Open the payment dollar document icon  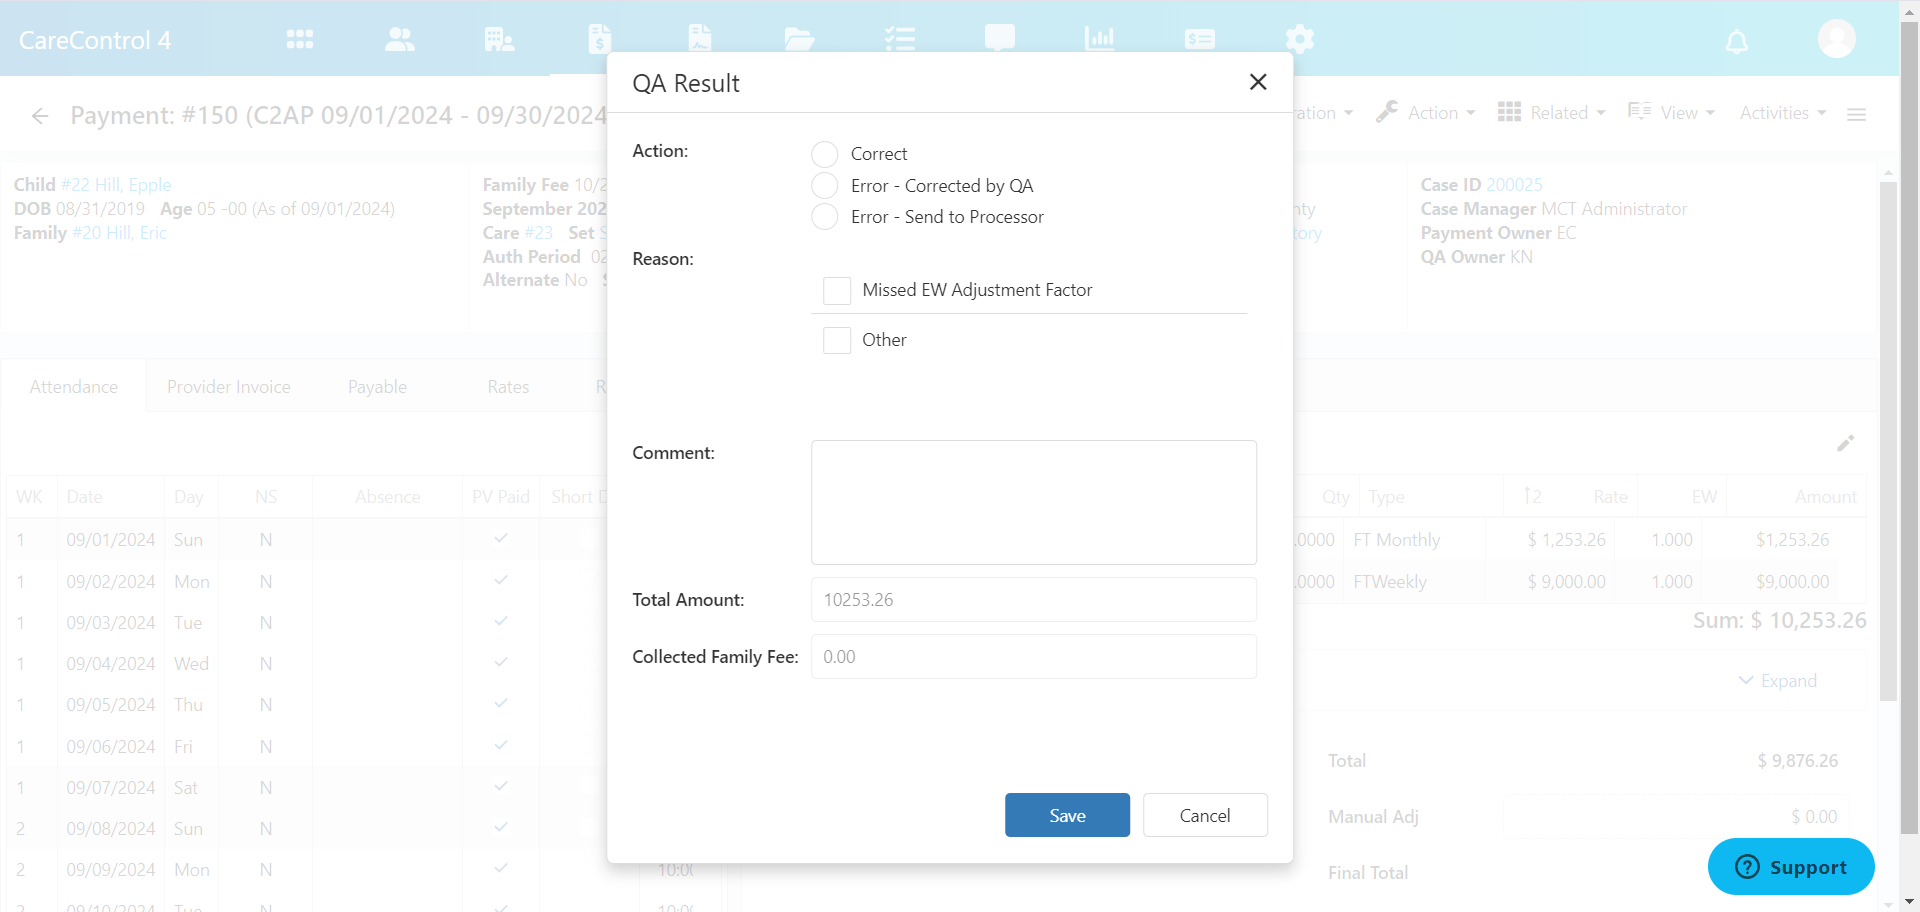pos(599,39)
